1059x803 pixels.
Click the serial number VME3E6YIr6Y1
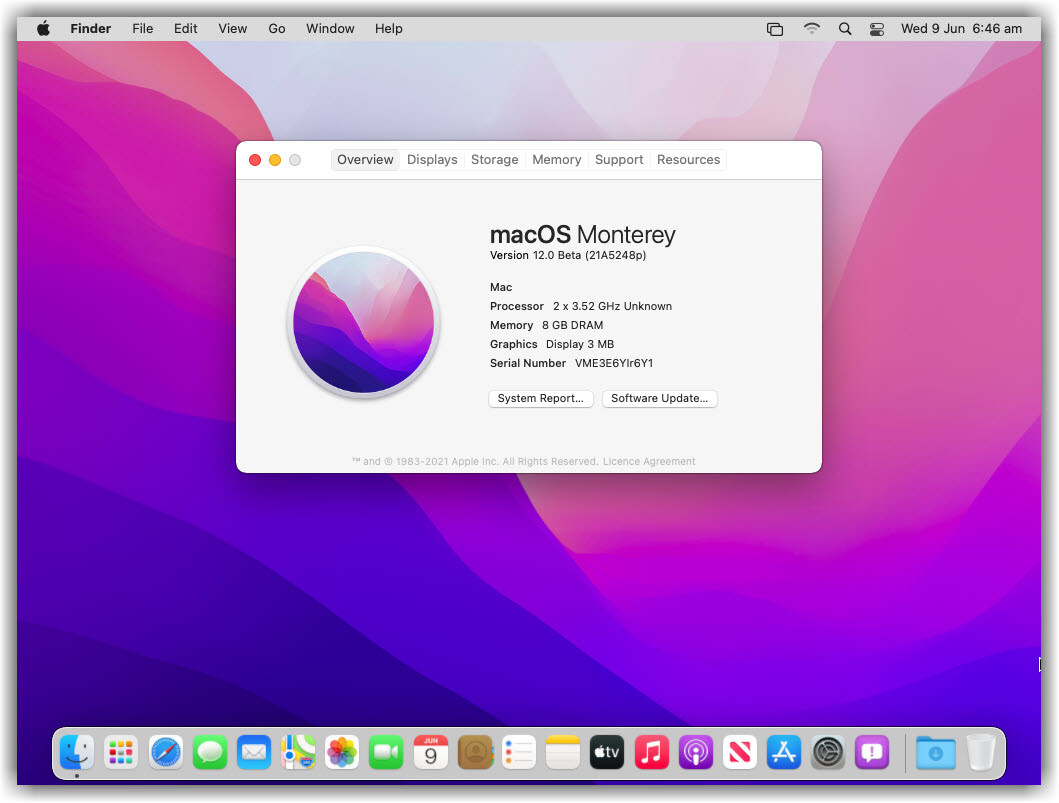[614, 363]
